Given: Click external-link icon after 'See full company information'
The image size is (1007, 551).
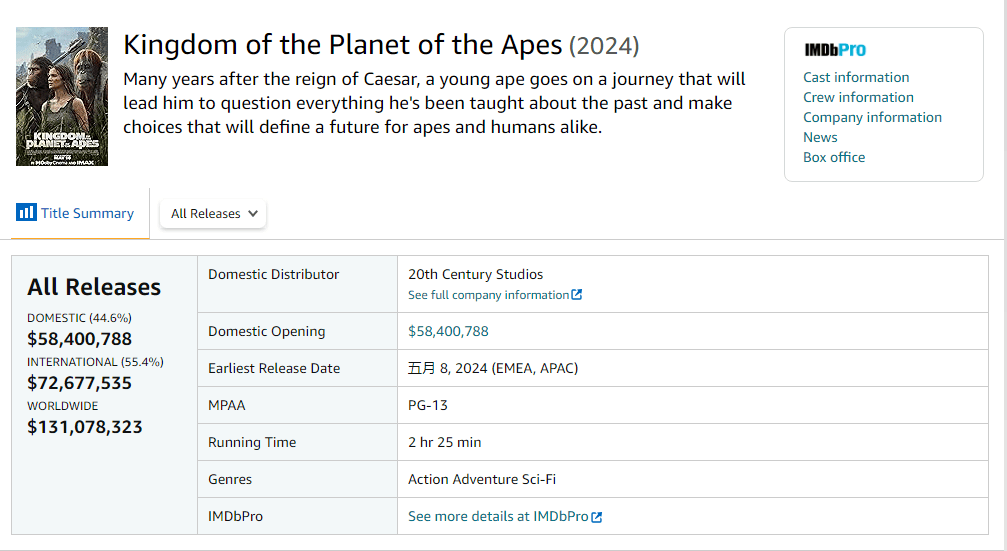Looking at the screenshot, I should [576, 295].
